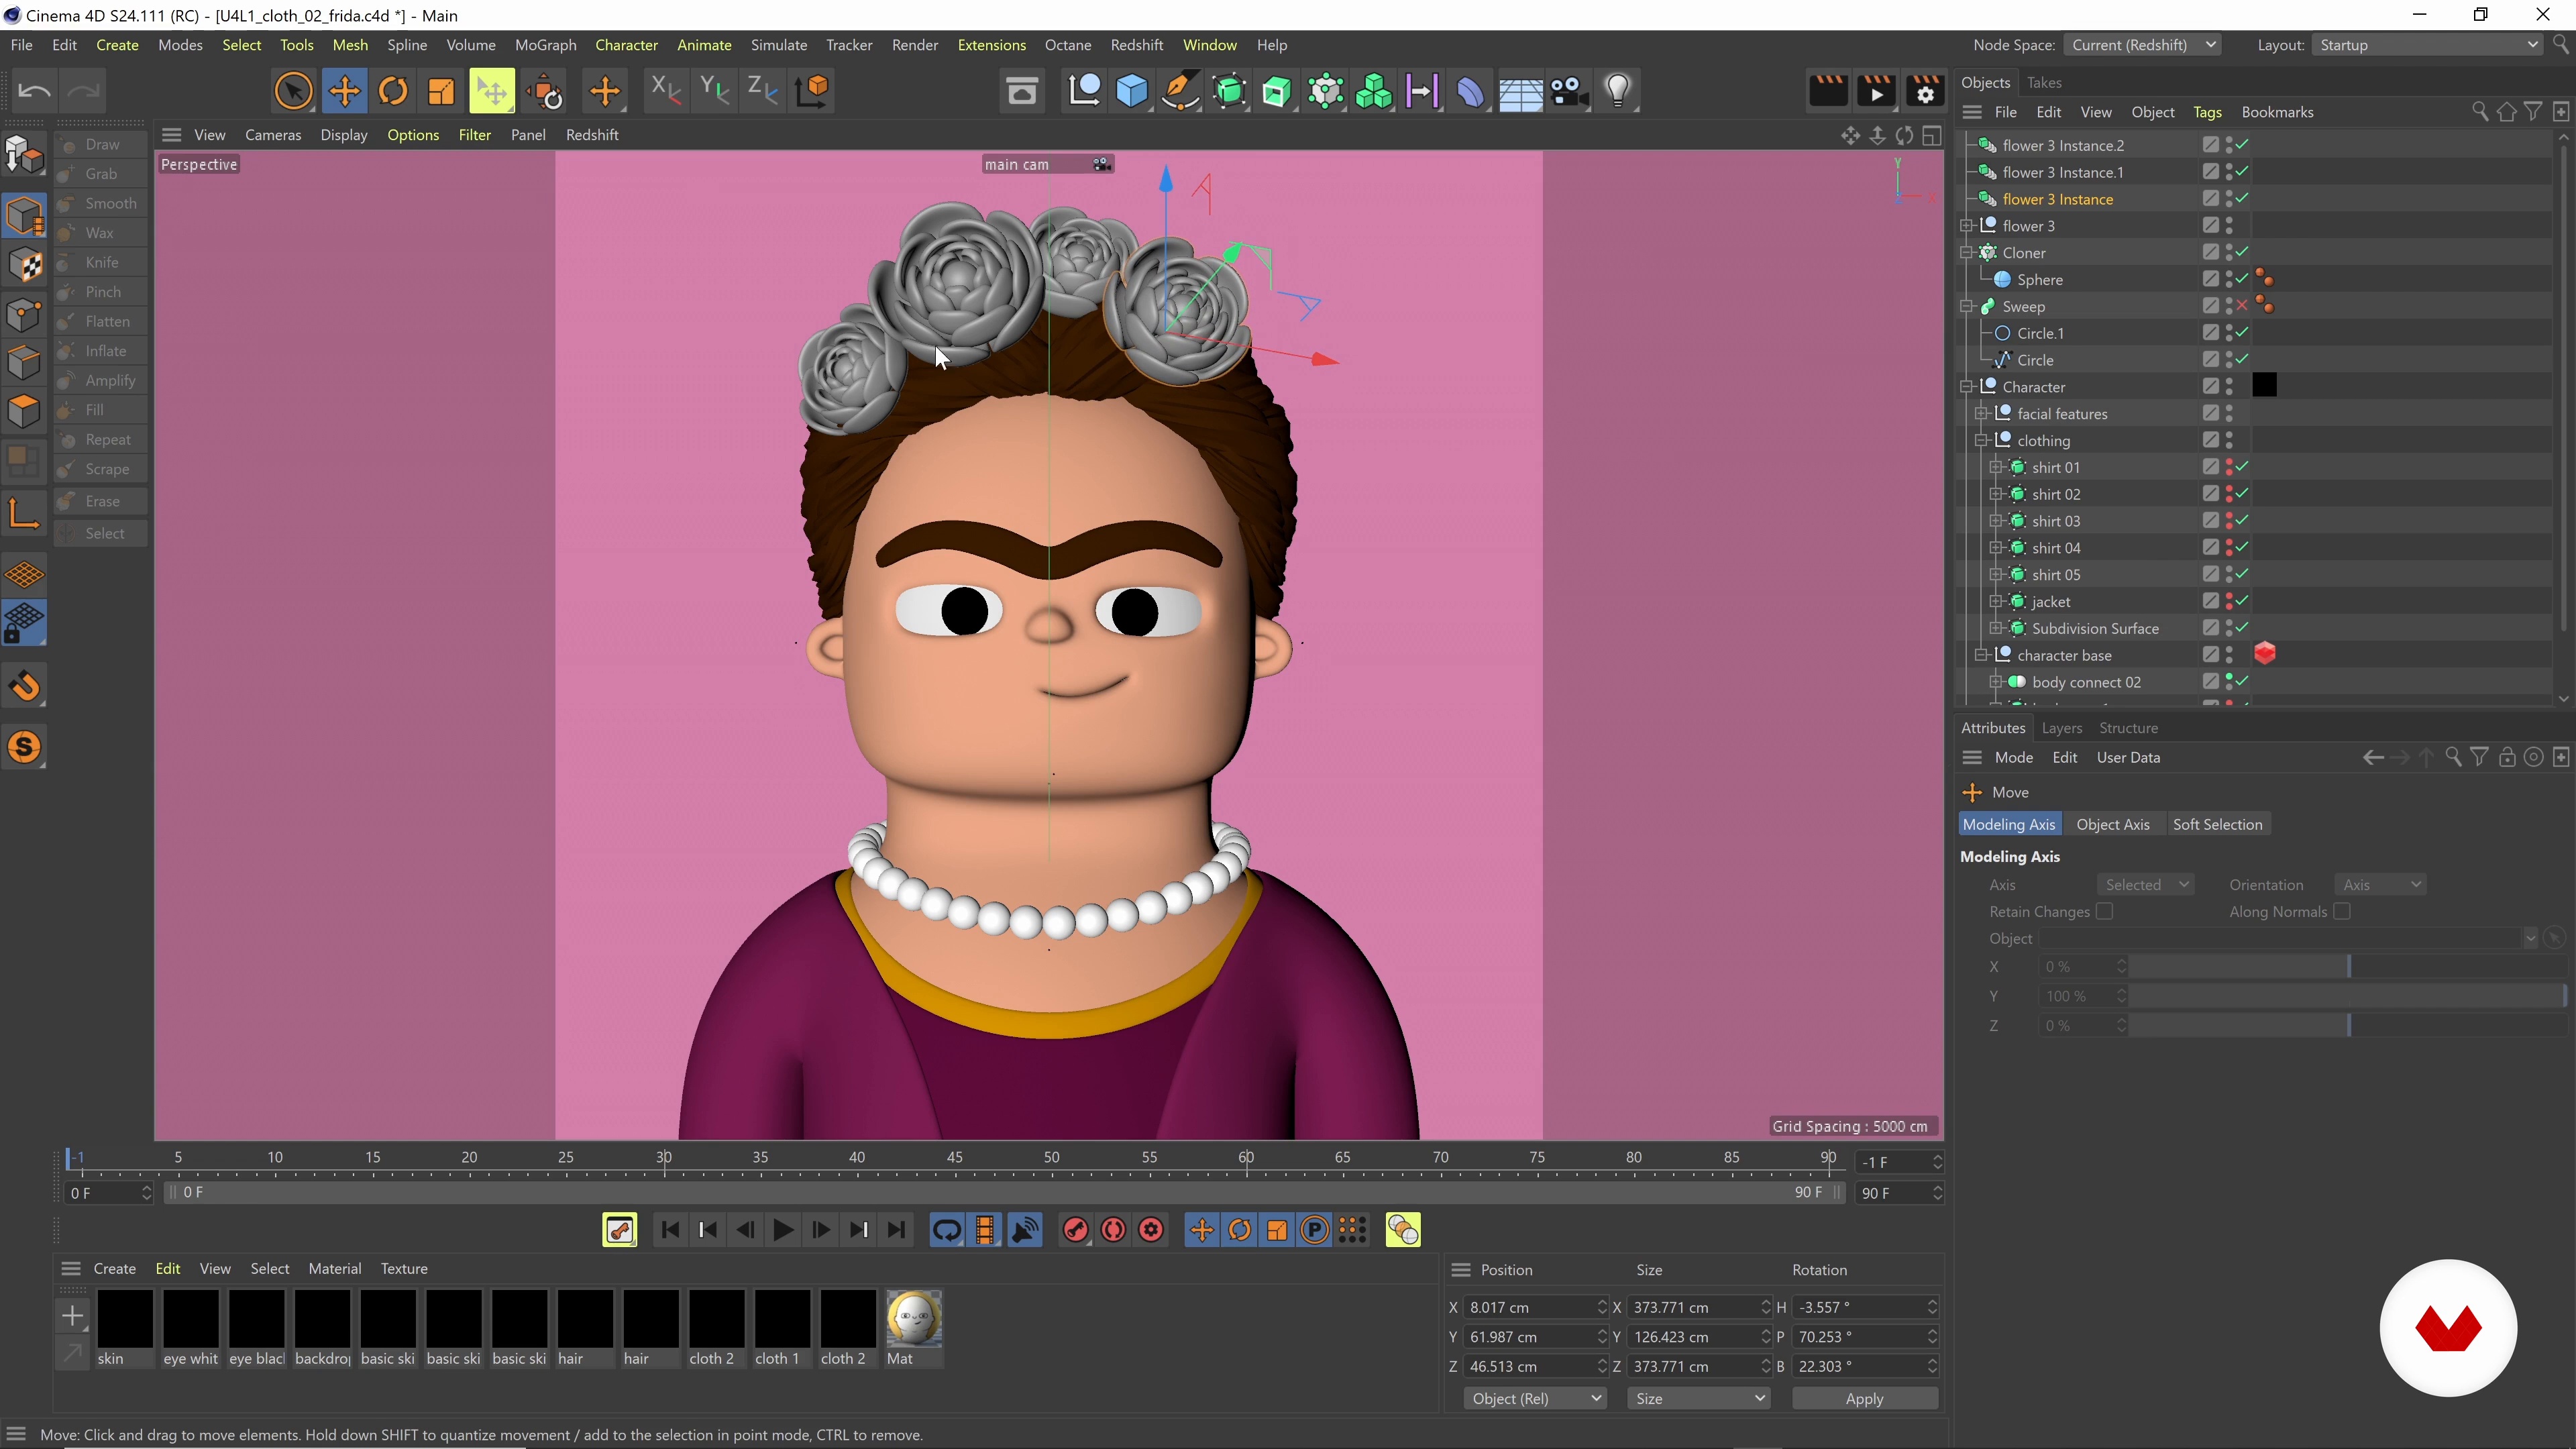The width and height of the screenshot is (2576, 1449).
Task: Render to Picture Viewer icon
Action: point(1876,92)
